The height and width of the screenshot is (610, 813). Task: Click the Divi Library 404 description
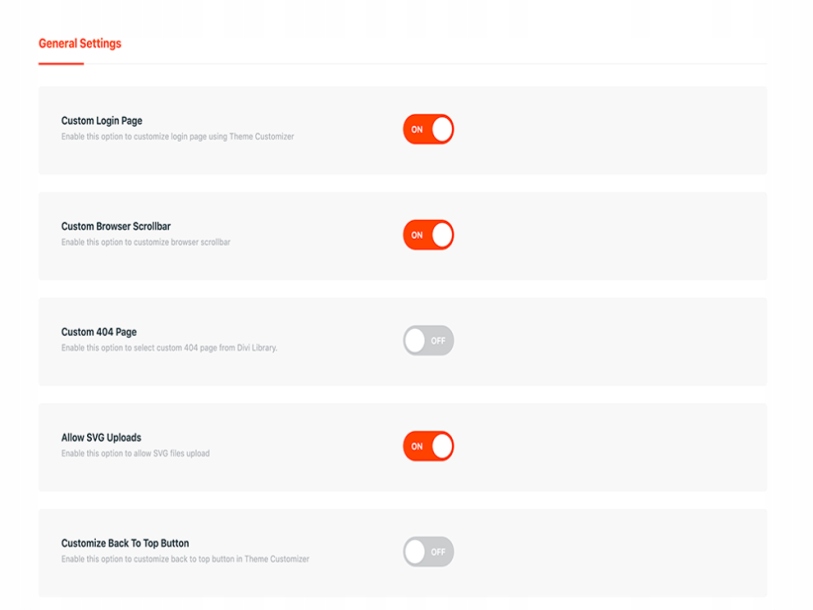168,348
